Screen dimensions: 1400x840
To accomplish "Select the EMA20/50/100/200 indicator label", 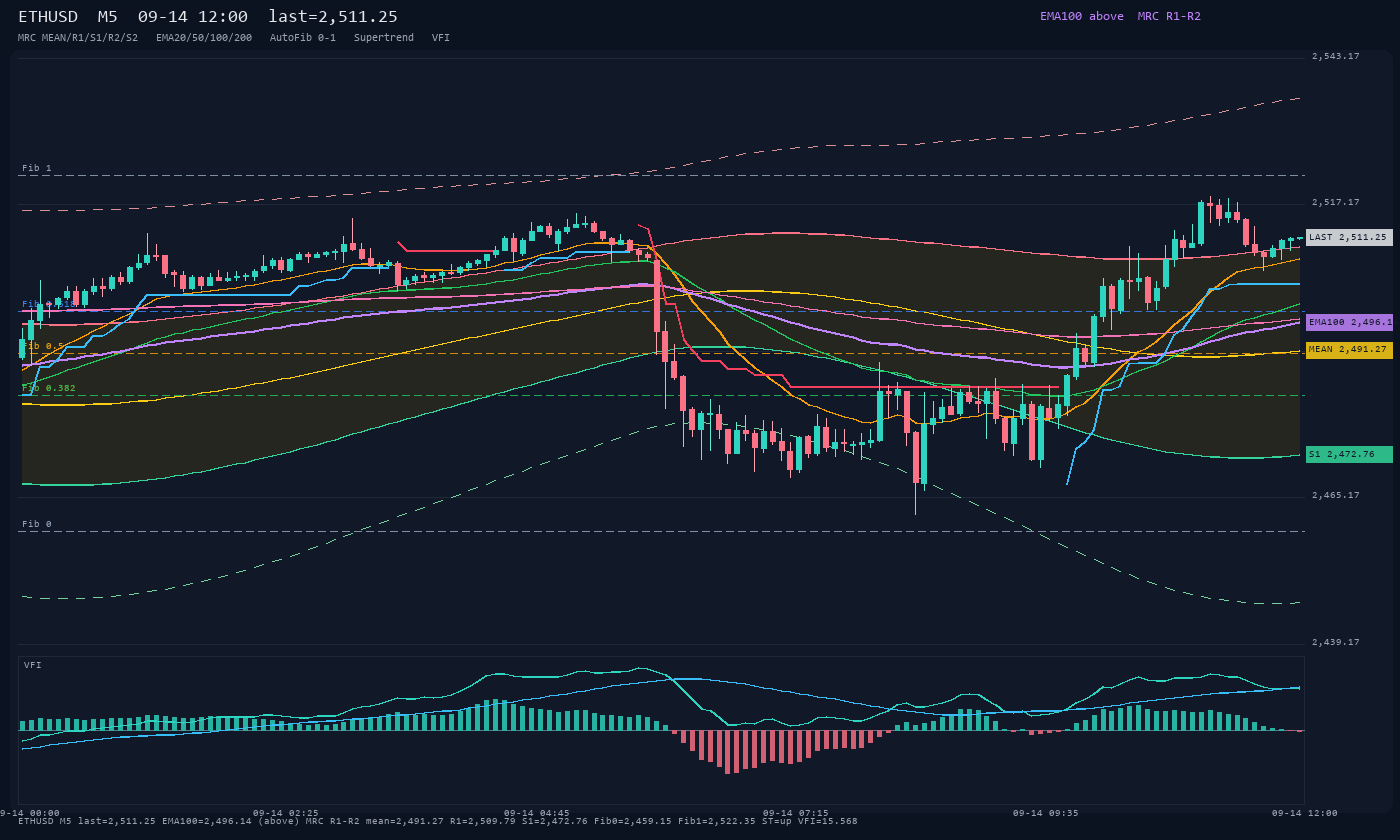I will (204, 38).
